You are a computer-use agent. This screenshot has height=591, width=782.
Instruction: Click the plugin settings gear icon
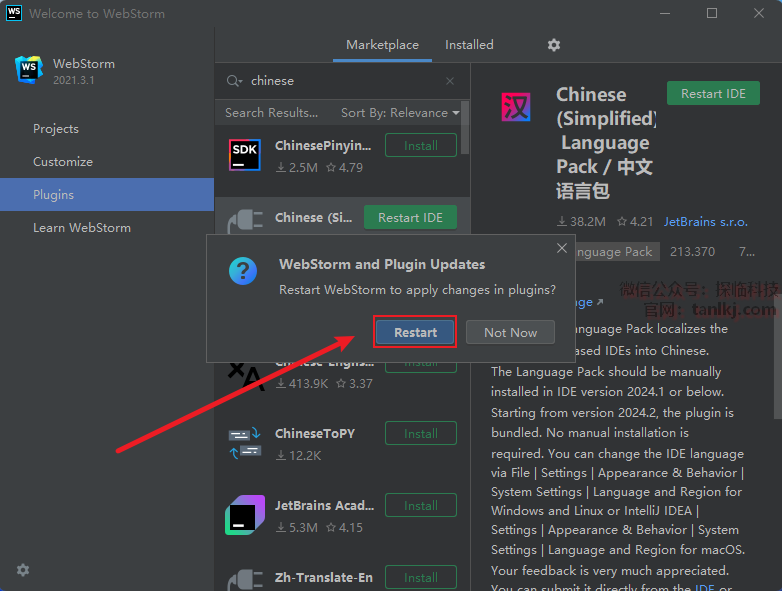[x=554, y=45]
